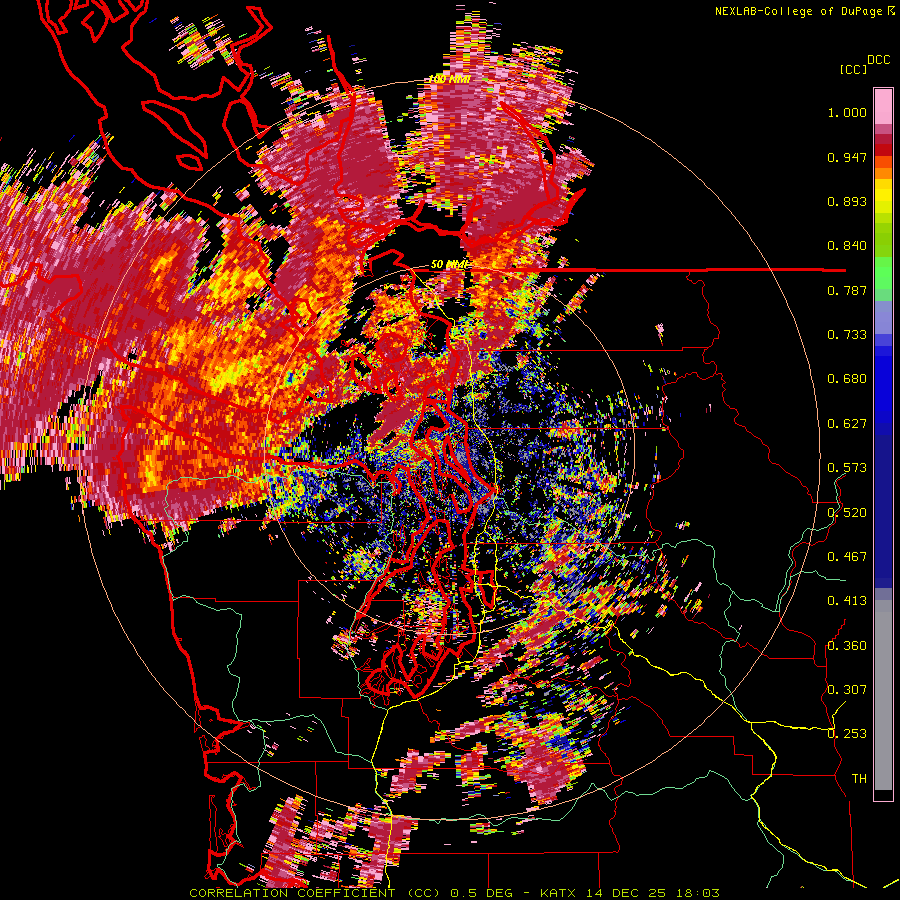
Task: Click the 0.413 scale value
Action: tap(847, 601)
